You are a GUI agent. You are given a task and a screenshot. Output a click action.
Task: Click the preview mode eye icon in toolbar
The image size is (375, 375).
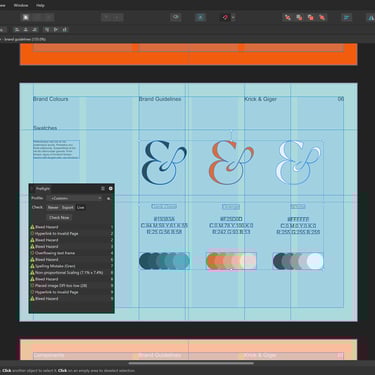pos(176,17)
